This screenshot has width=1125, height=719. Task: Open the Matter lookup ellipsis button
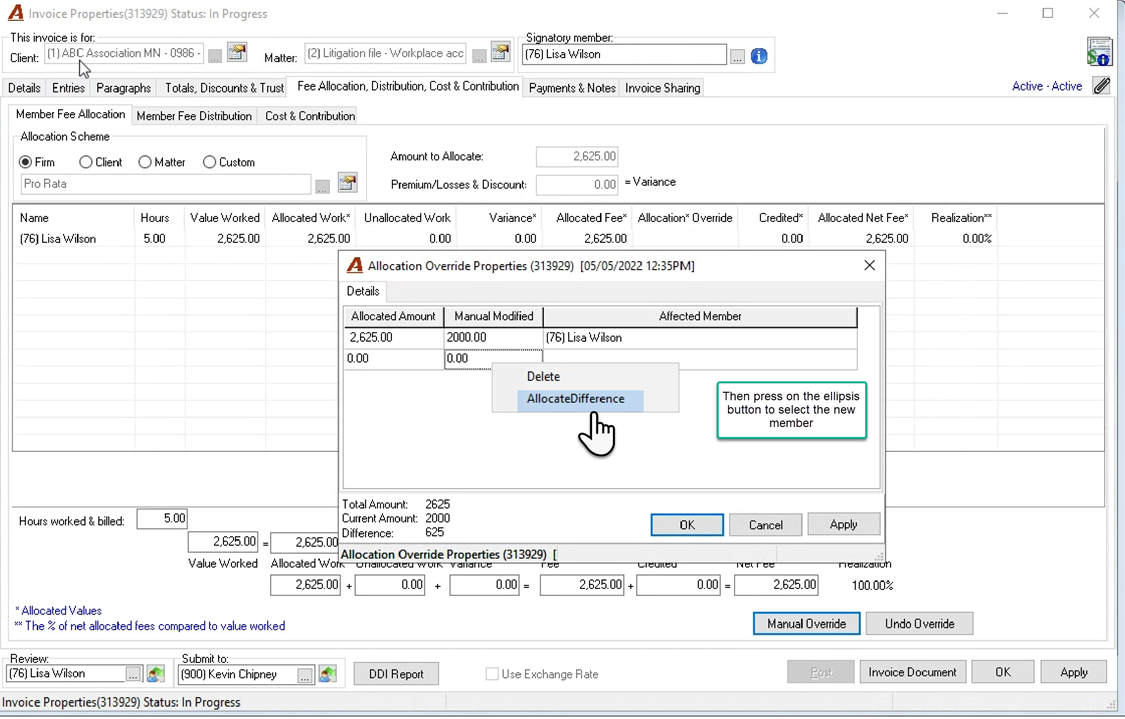[x=479, y=55]
